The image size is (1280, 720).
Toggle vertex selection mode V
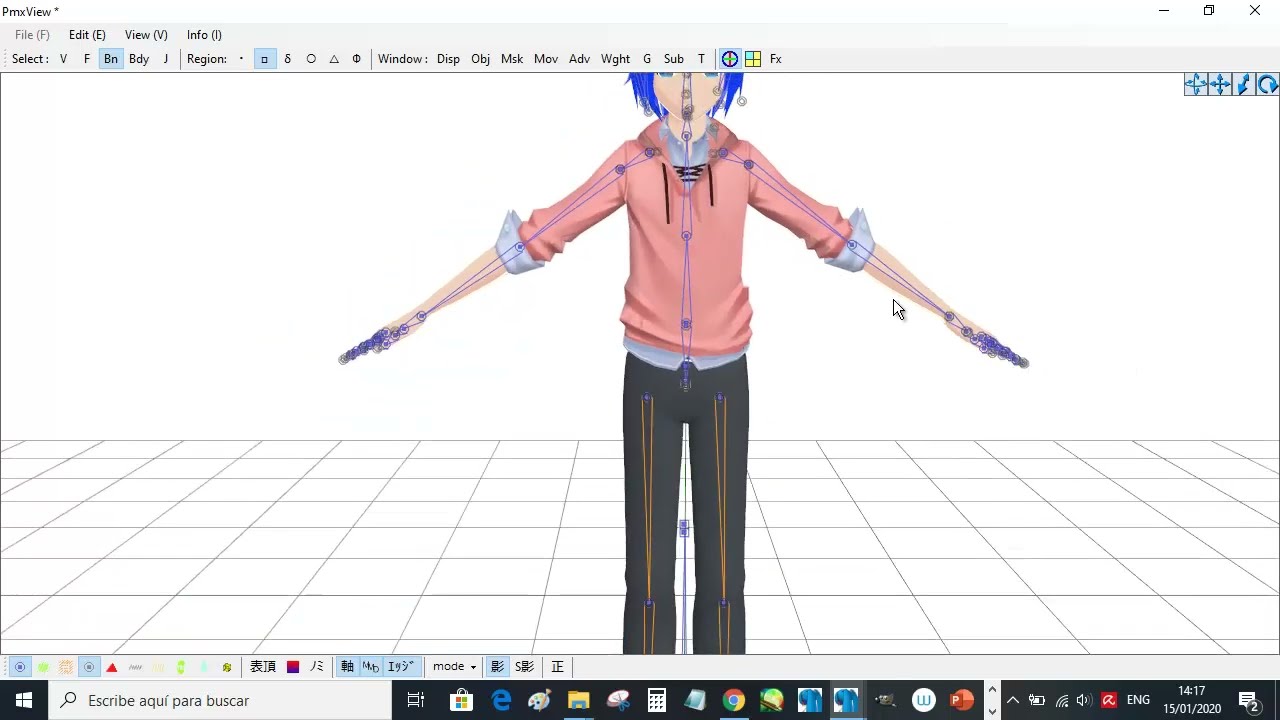[63, 59]
